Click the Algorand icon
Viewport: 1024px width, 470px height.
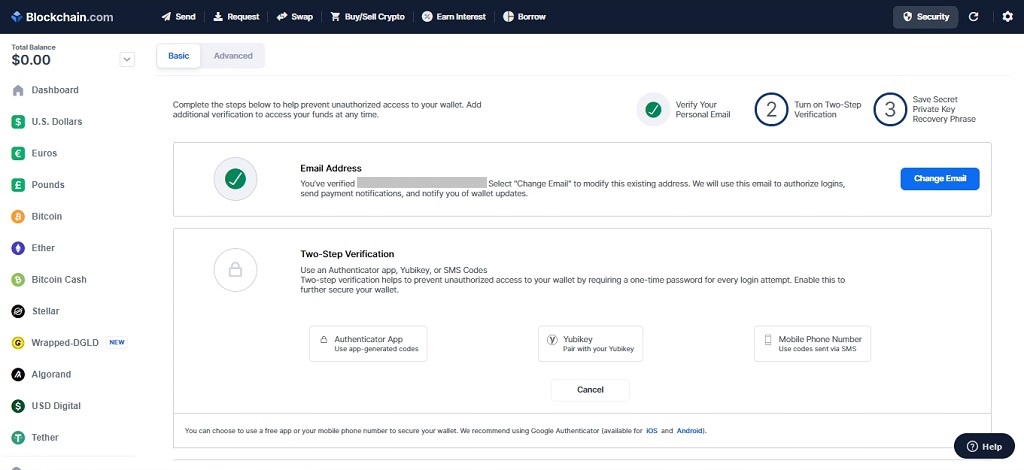[18, 375]
